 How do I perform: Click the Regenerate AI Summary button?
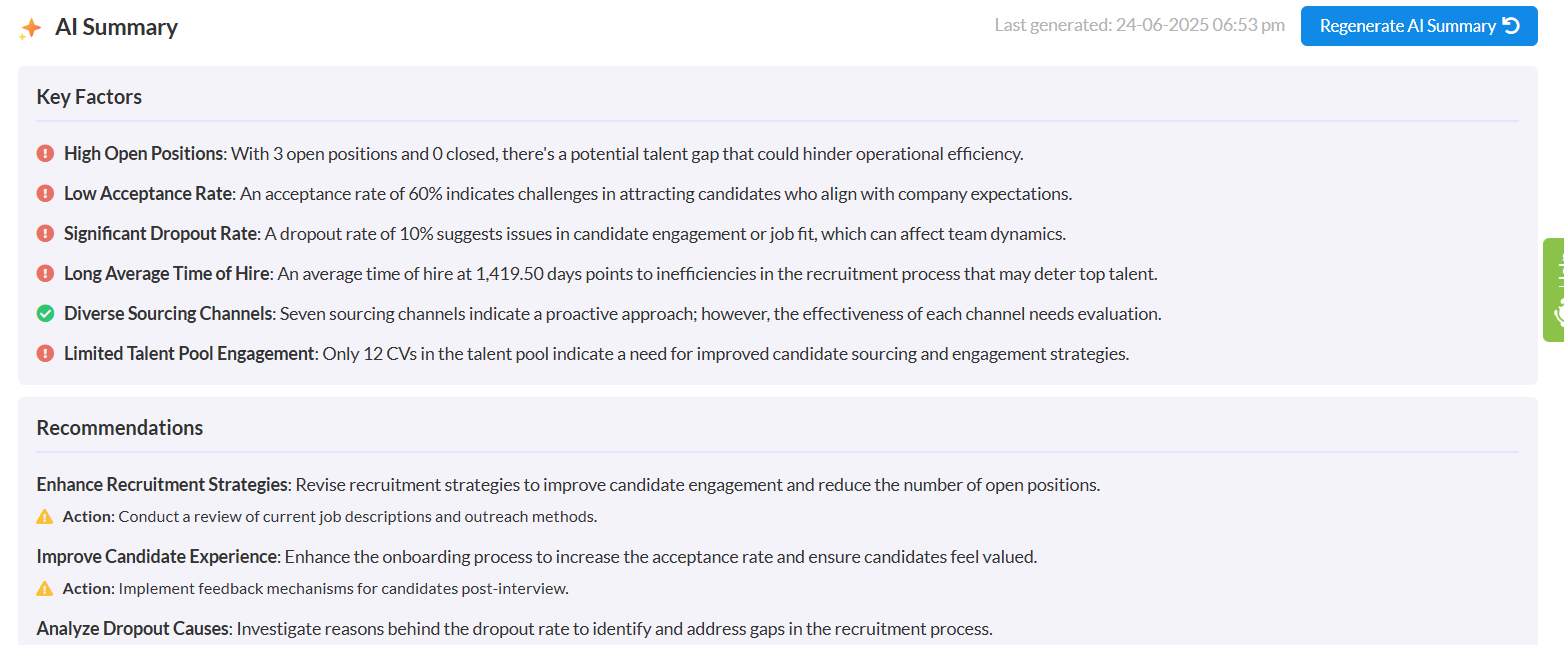tap(1419, 26)
